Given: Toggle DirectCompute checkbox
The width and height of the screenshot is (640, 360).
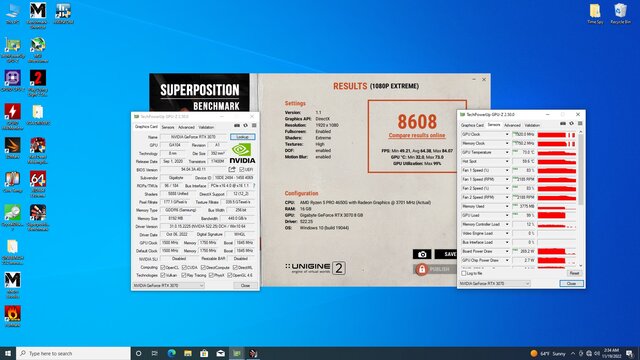Looking at the screenshot, I should 203,267.
